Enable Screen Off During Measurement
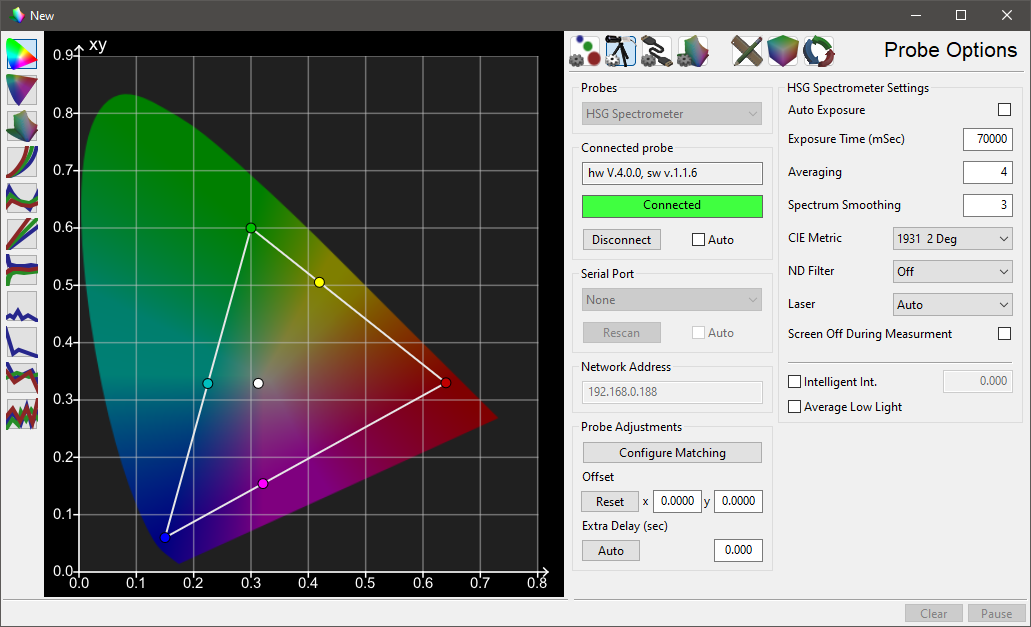The width and height of the screenshot is (1031, 627). tap(1004, 334)
